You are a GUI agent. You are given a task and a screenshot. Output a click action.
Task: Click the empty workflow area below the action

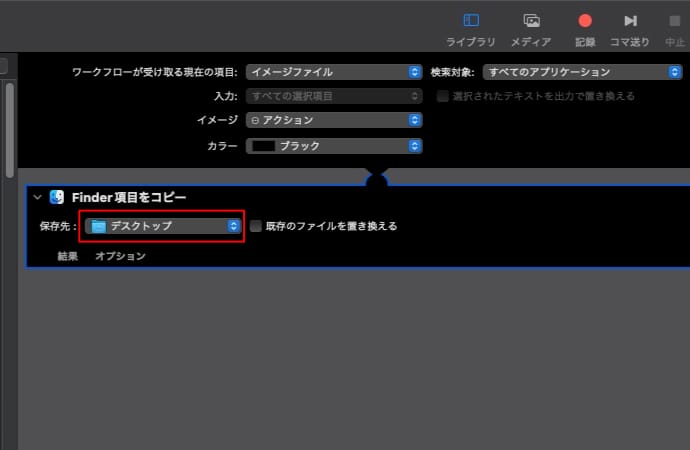[x=350, y=360]
